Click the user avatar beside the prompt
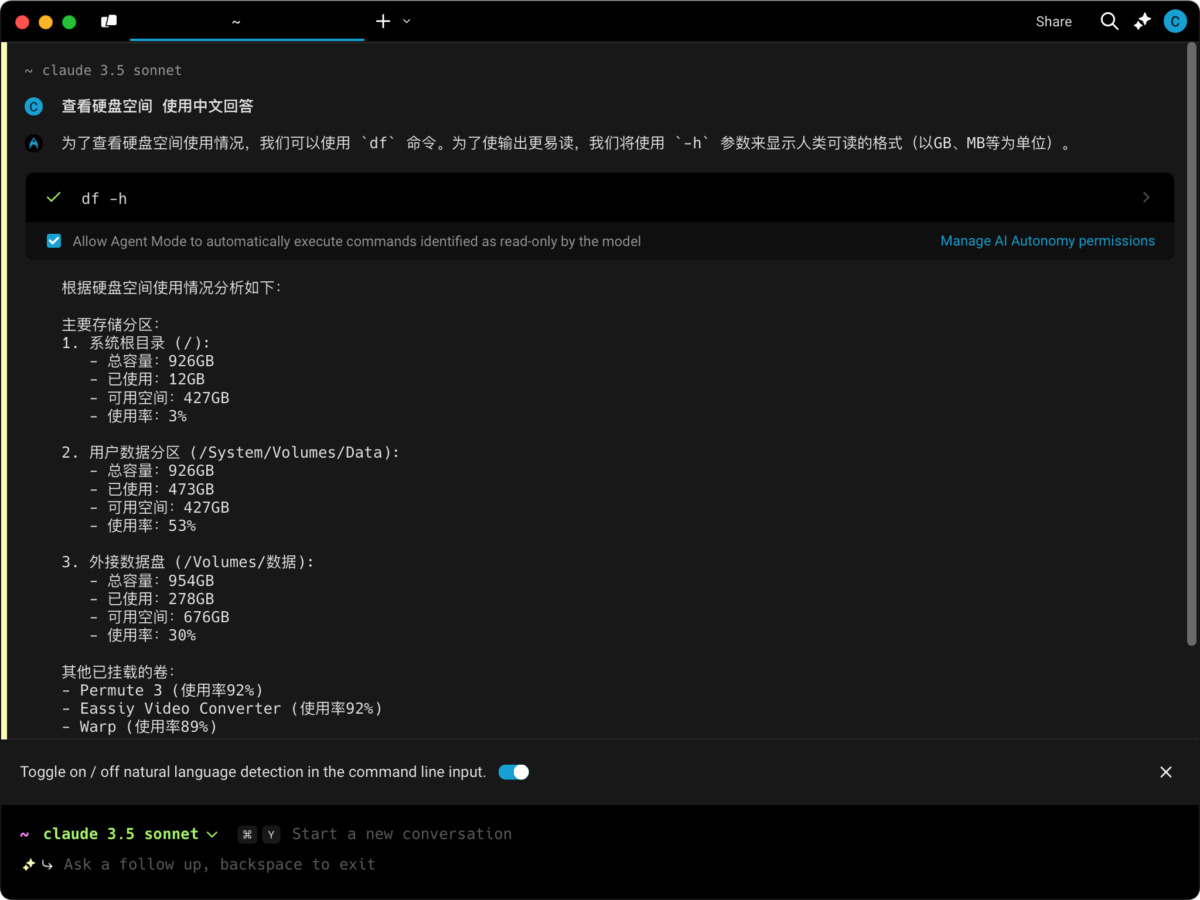 pyautogui.click(x=34, y=107)
